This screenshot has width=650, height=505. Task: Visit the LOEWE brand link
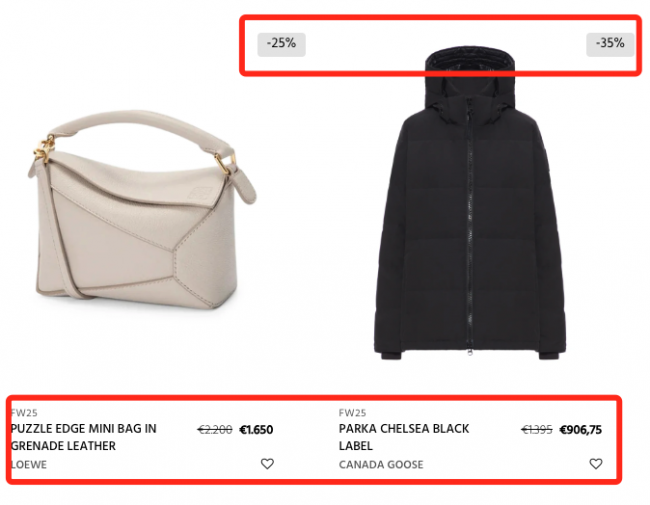(29, 464)
